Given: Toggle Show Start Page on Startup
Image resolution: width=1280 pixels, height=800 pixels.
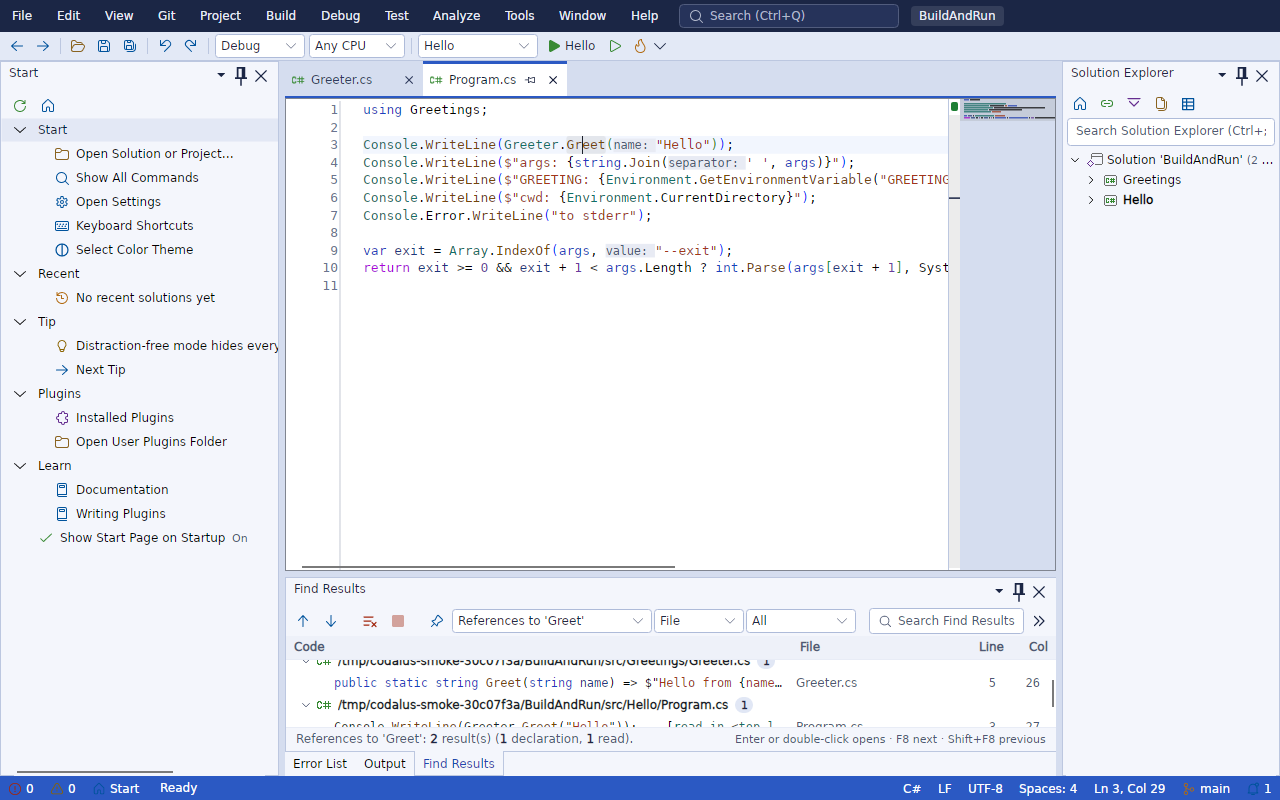Looking at the screenshot, I should (x=142, y=538).
